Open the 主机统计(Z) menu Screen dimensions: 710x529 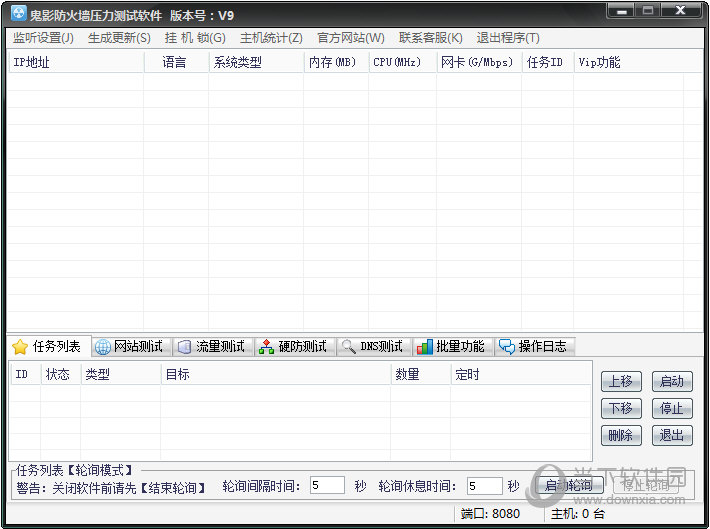tap(271, 38)
